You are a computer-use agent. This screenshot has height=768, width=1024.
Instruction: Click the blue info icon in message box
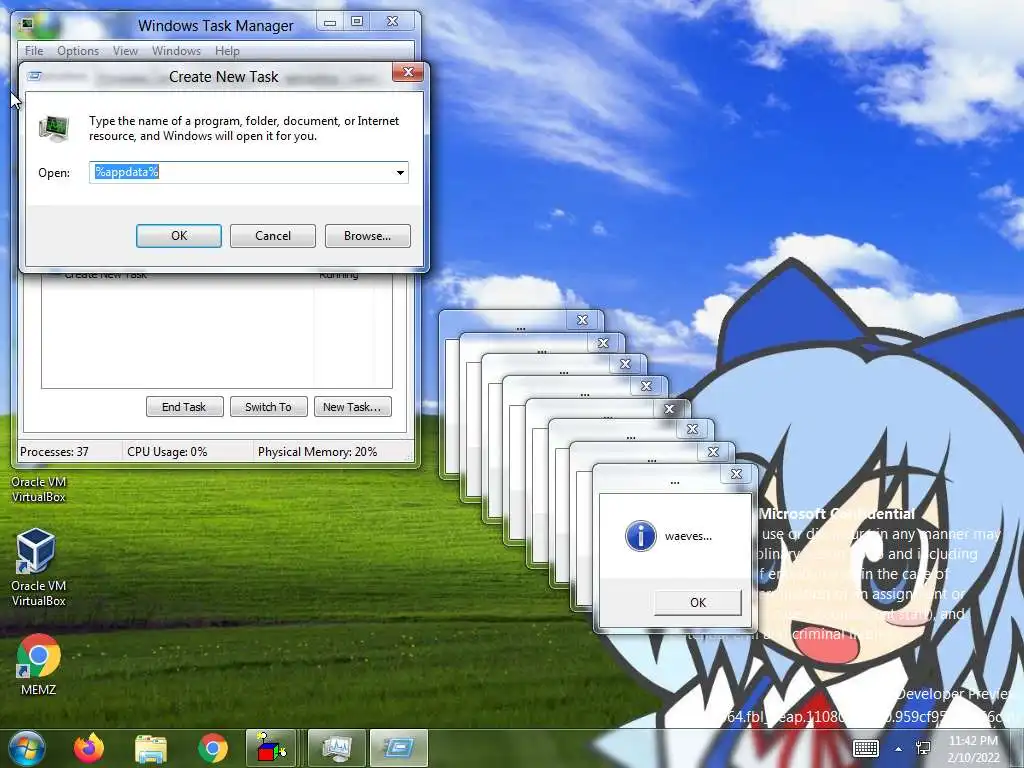[x=641, y=536]
